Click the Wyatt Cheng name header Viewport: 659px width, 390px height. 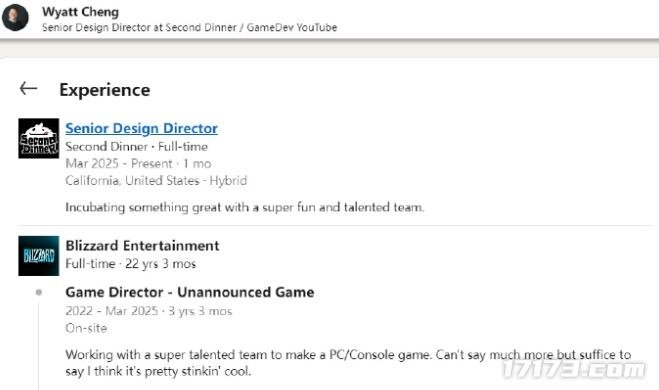point(80,12)
